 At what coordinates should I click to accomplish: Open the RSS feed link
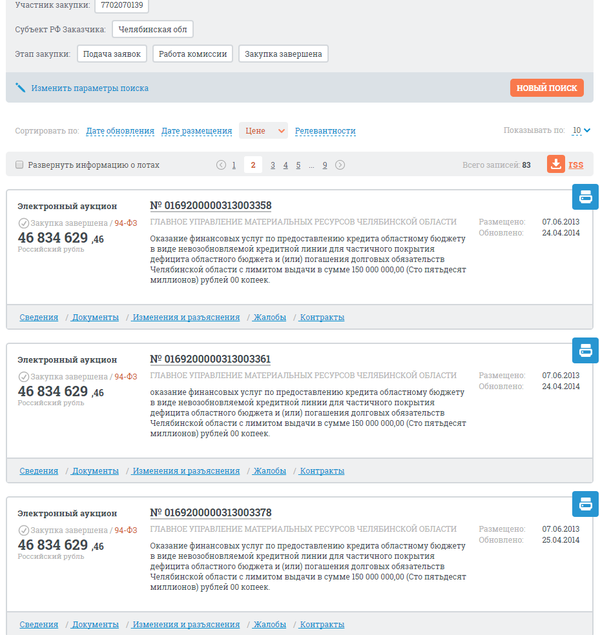click(576, 164)
